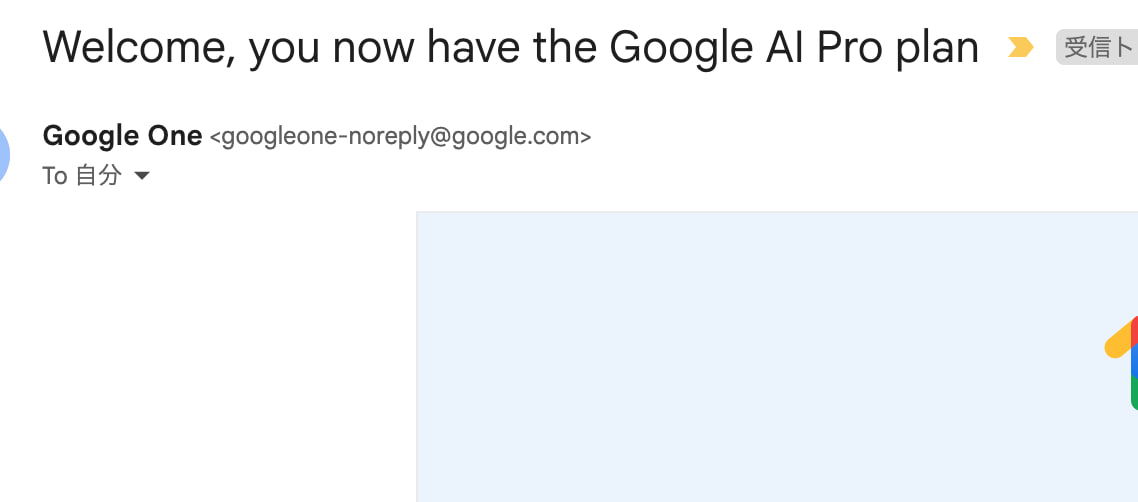Screen dimensions: 1138x502
Task: Click the word One in sender name
Action: tap(179, 136)
